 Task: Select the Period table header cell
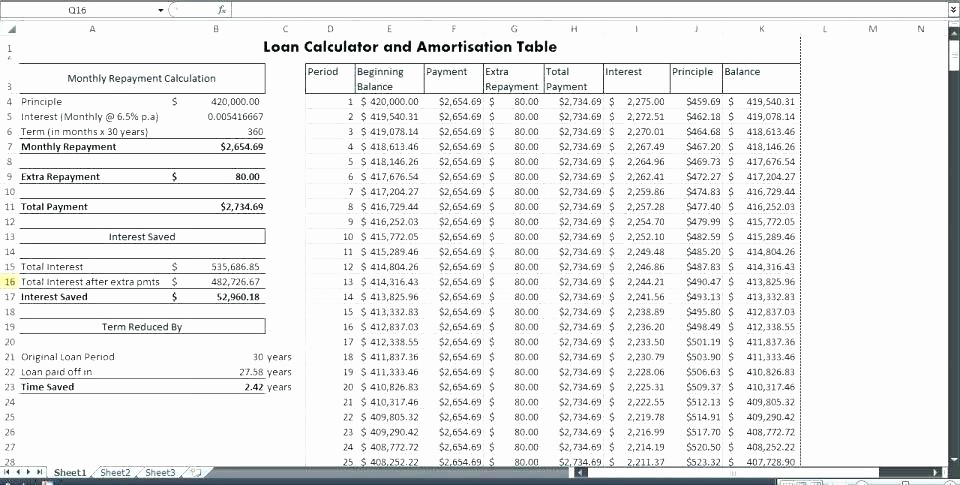[330, 78]
